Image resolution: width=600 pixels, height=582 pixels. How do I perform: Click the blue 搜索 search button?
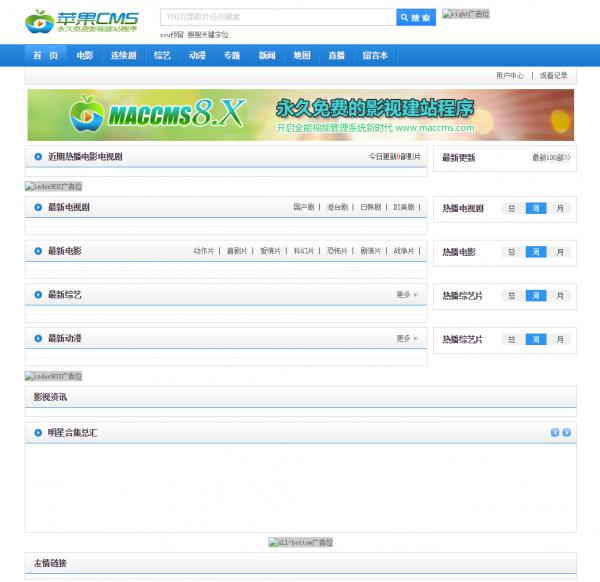[416, 18]
